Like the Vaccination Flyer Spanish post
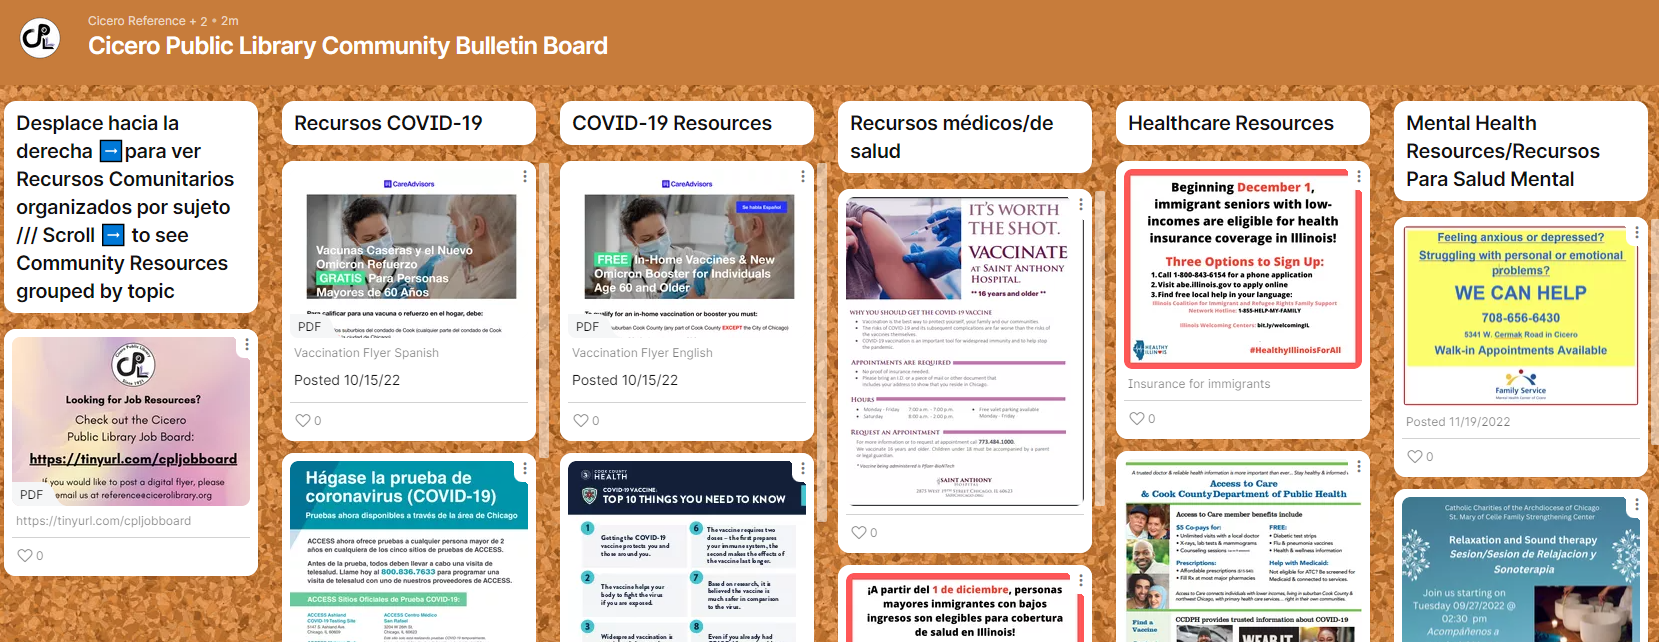This screenshot has width=1659, height=642. (302, 421)
